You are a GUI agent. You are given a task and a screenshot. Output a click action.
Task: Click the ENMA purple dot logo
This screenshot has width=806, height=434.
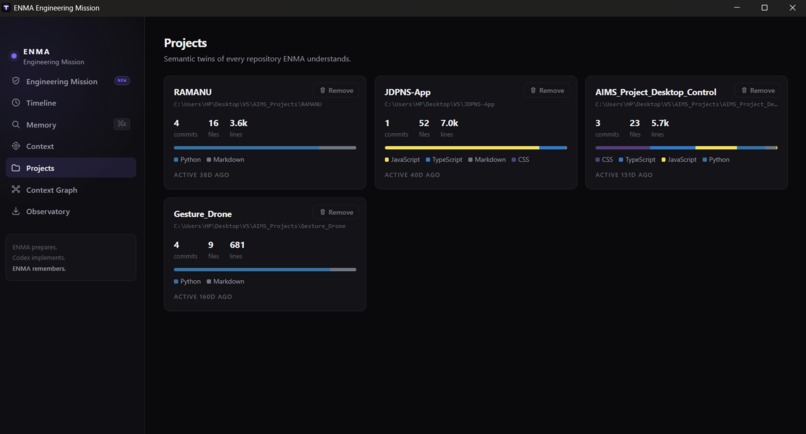coord(14,56)
